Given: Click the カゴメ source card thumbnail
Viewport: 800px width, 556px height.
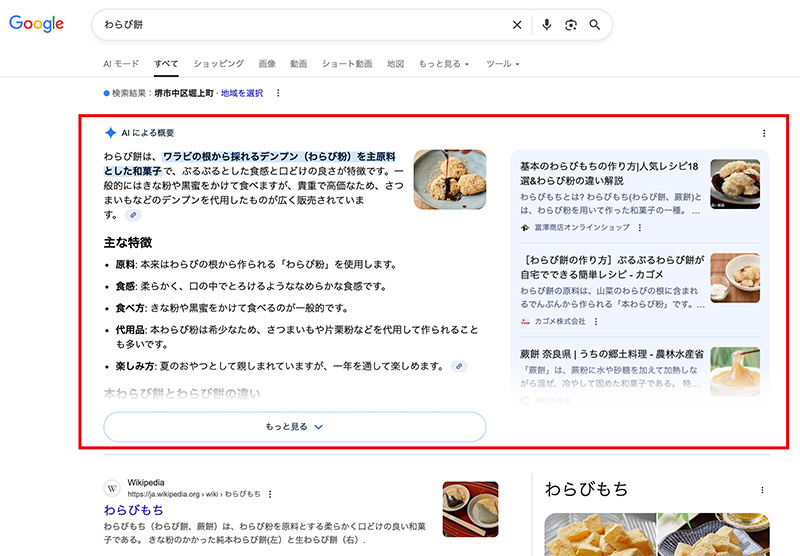Looking at the screenshot, I should tap(735, 278).
